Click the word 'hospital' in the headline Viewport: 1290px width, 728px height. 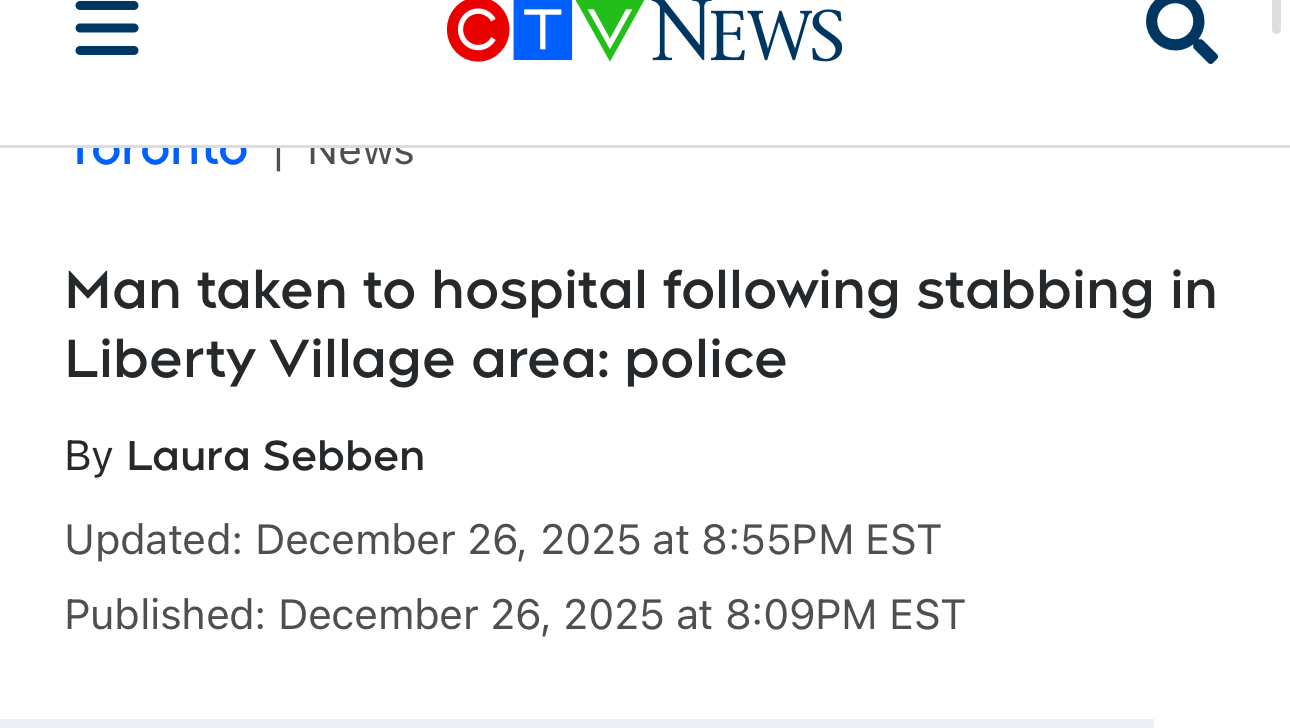(540, 290)
